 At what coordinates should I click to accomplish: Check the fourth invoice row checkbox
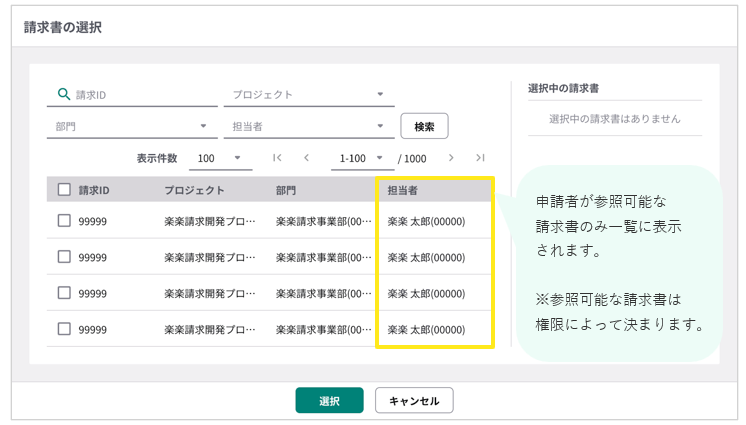pyautogui.click(x=64, y=329)
